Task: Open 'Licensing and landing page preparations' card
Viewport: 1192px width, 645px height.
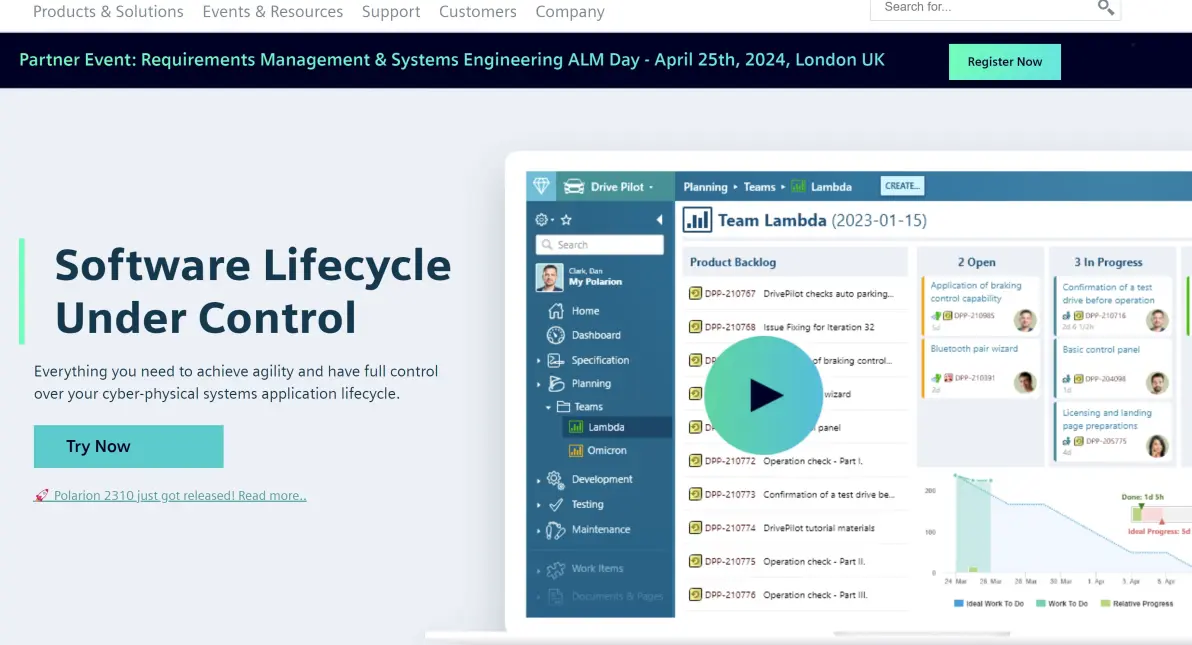Action: tap(1113, 432)
